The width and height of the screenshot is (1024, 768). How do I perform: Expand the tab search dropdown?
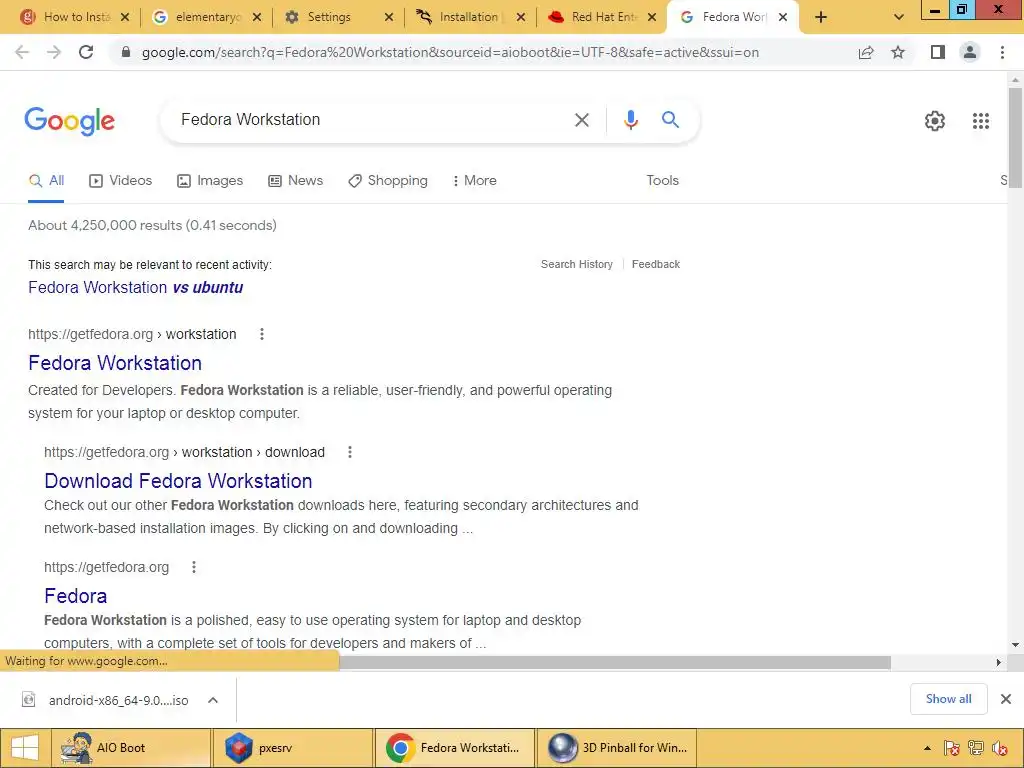(899, 17)
